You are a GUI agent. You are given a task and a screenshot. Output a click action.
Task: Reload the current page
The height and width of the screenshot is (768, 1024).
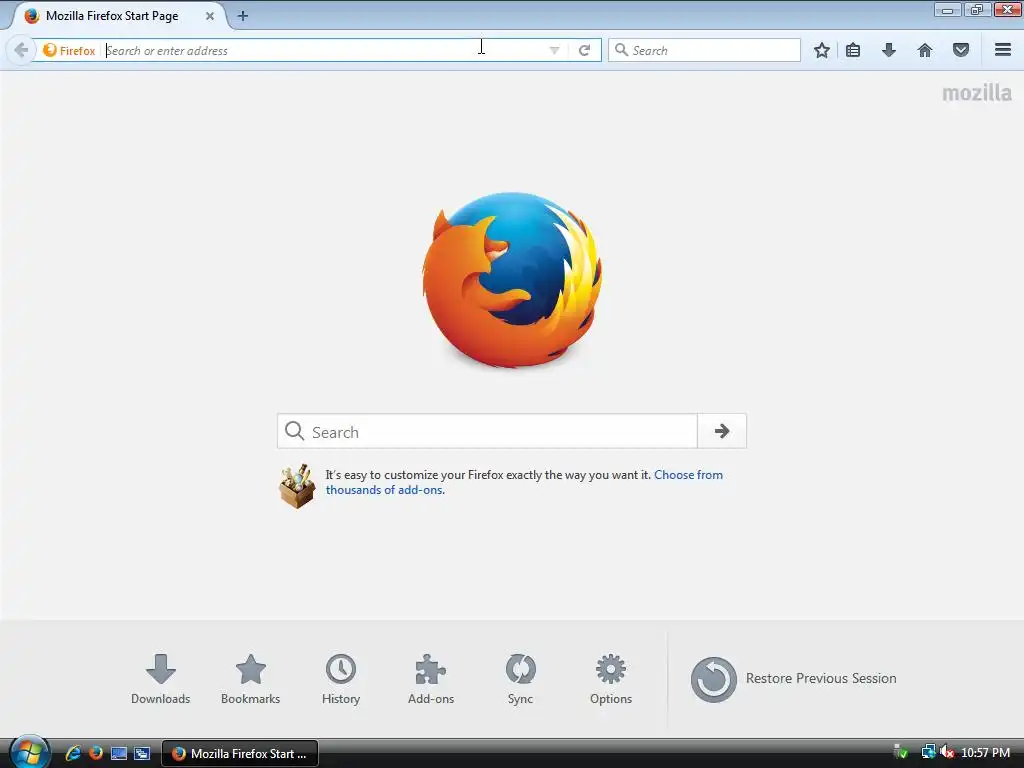click(584, 50)
